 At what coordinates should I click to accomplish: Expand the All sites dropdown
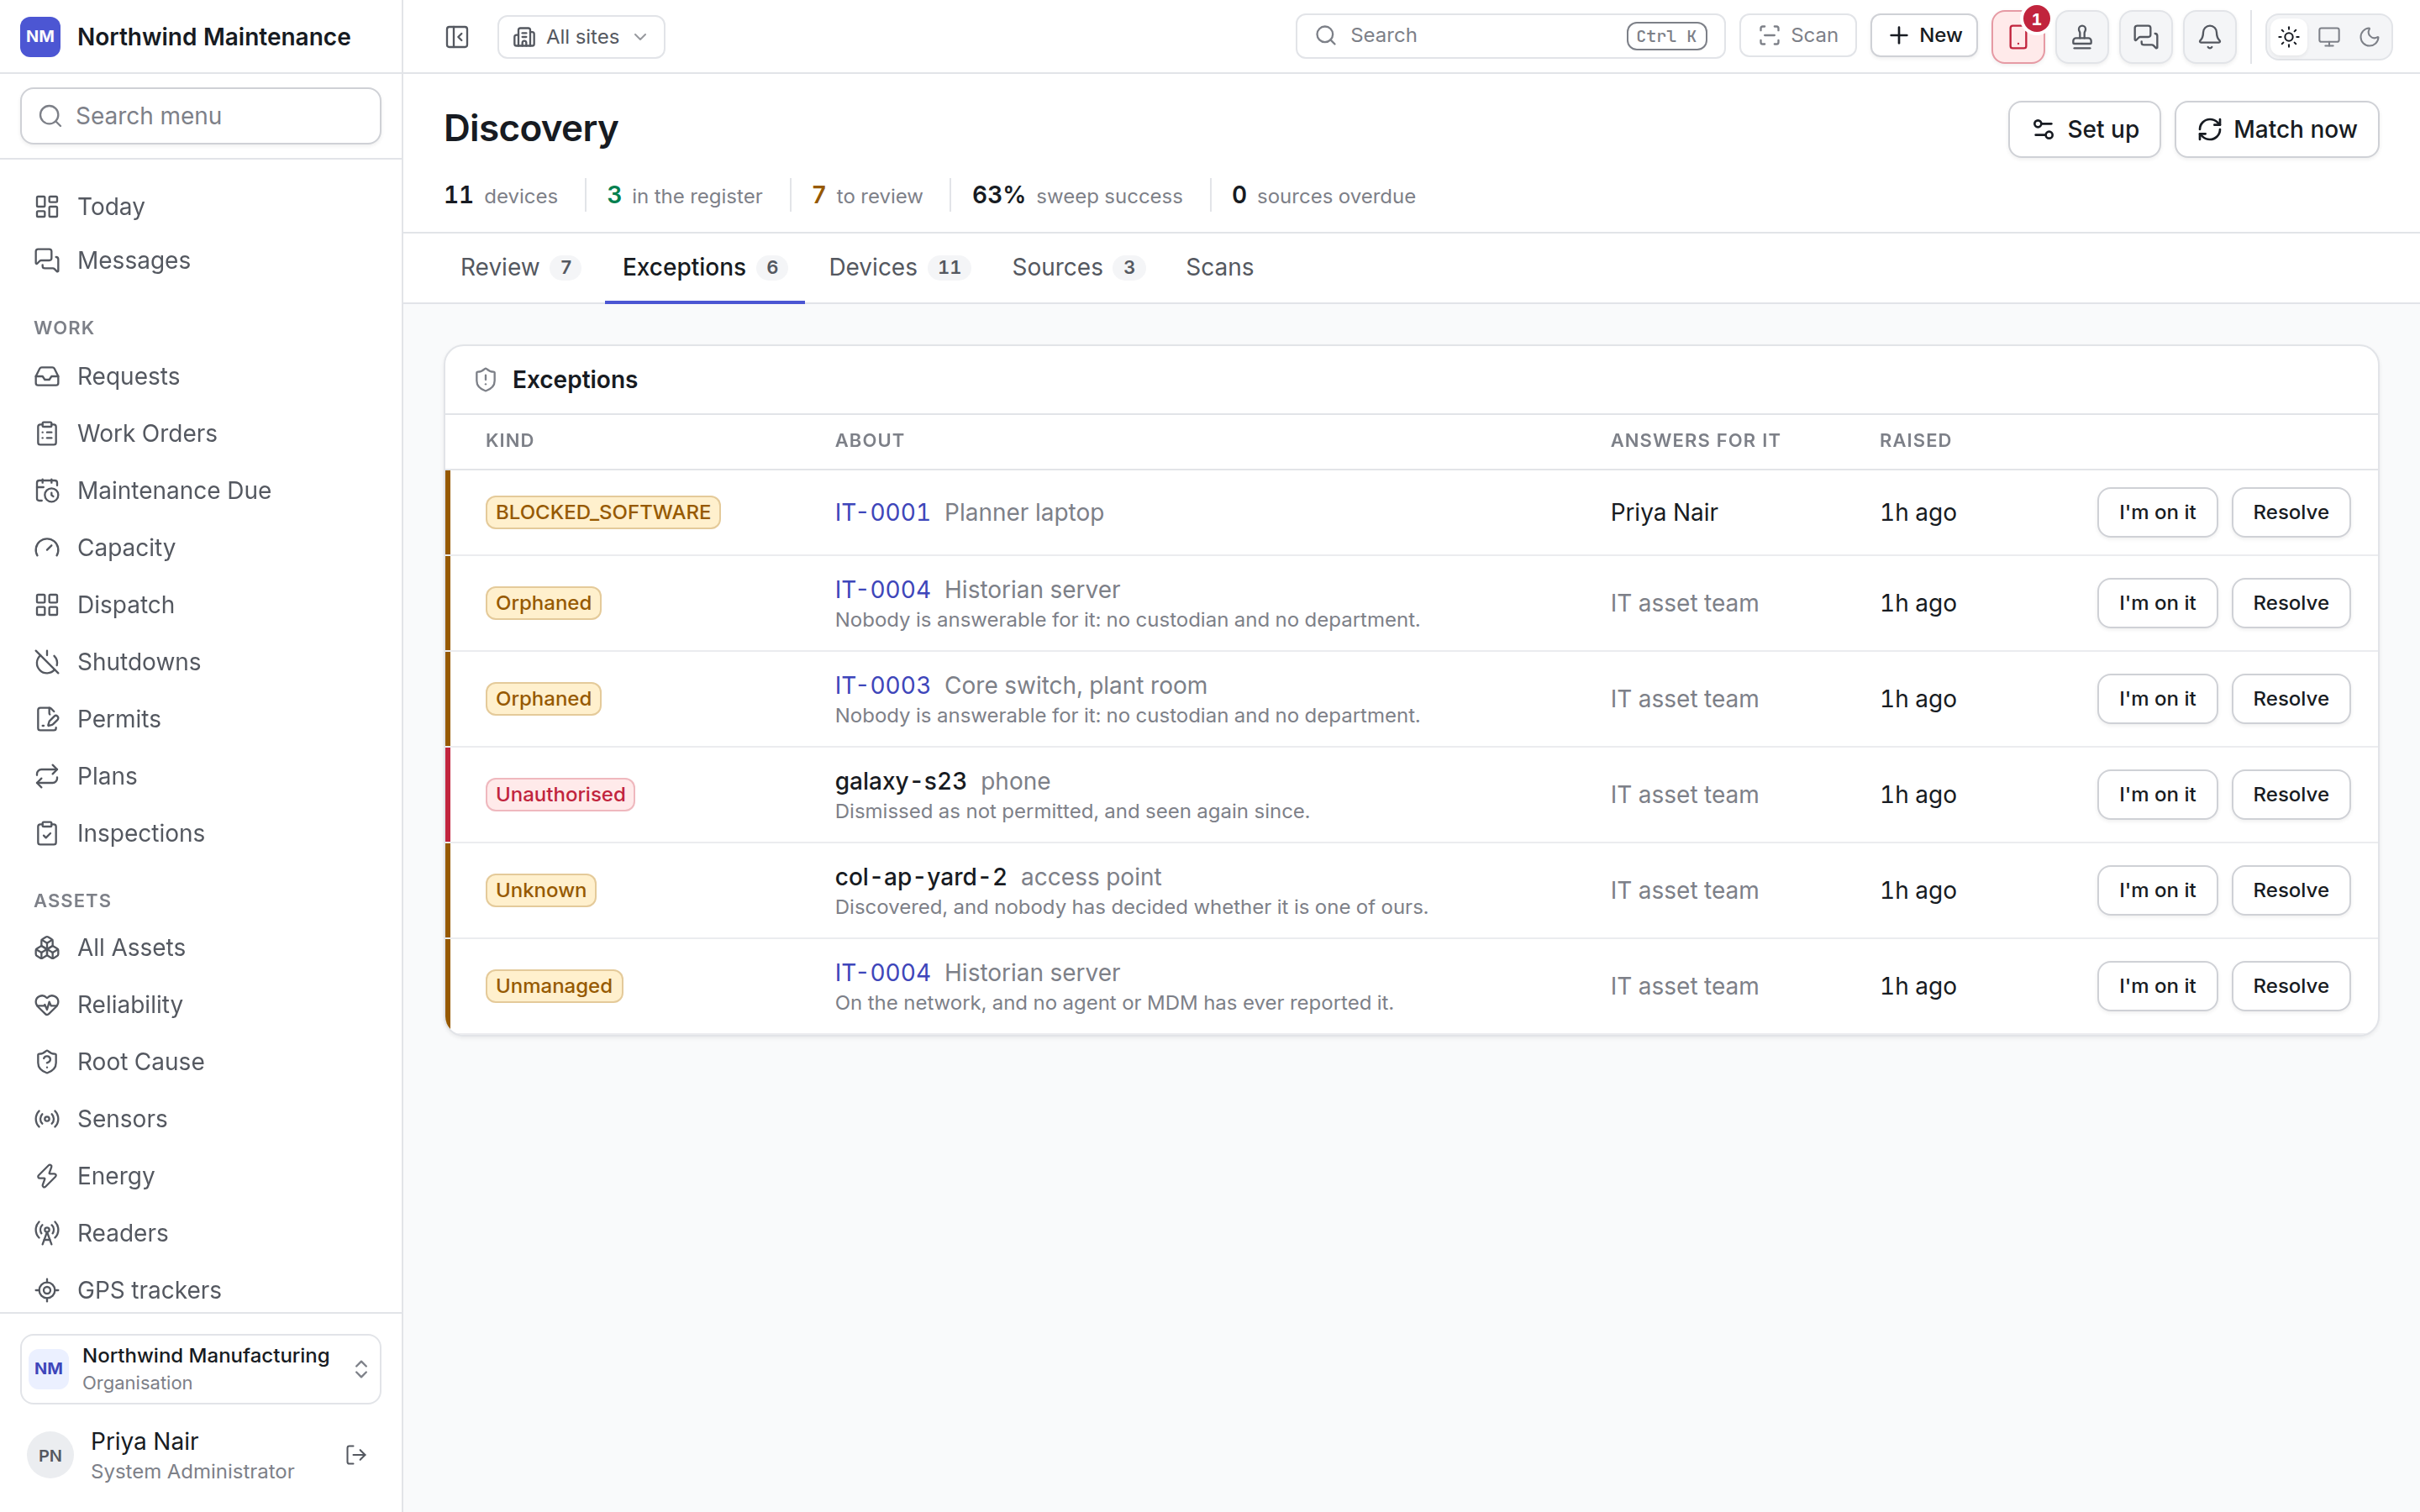pos(581,37)
